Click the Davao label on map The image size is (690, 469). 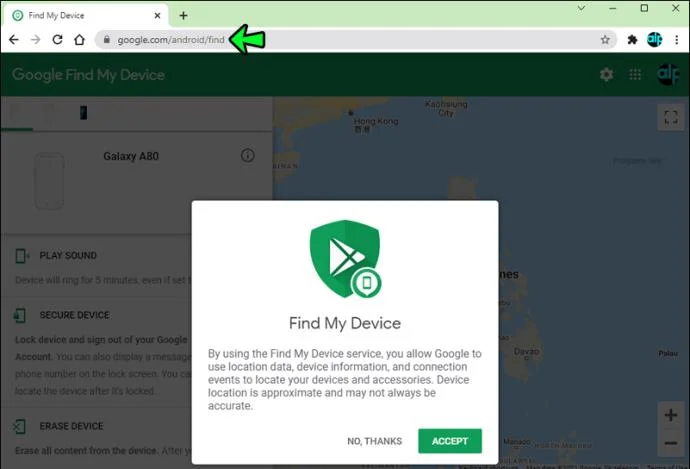pyautogui.click(x=526, y=351)
